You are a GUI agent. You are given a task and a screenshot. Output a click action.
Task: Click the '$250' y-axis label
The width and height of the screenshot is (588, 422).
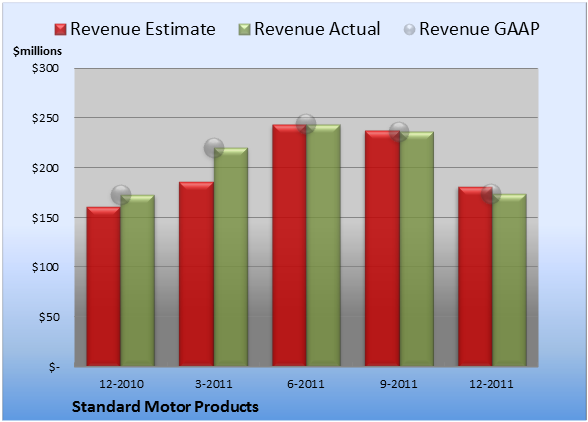(45, 118)
